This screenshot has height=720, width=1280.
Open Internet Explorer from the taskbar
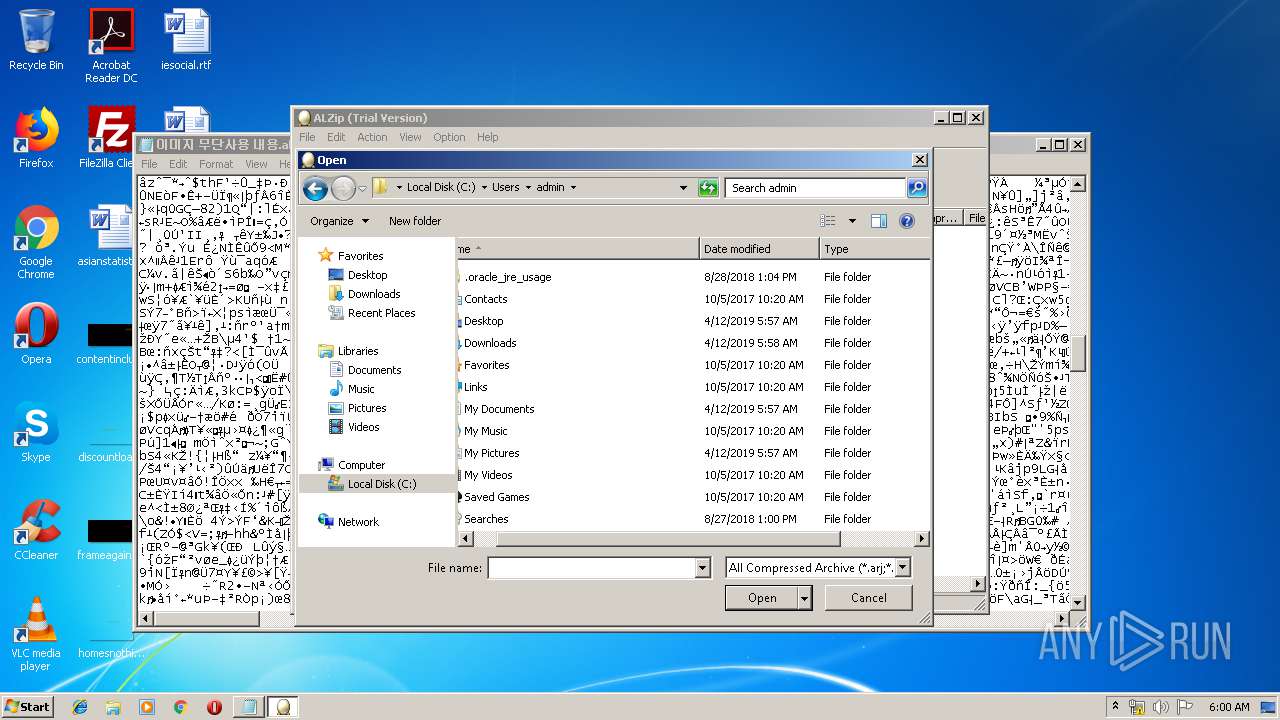coord(80,707)
